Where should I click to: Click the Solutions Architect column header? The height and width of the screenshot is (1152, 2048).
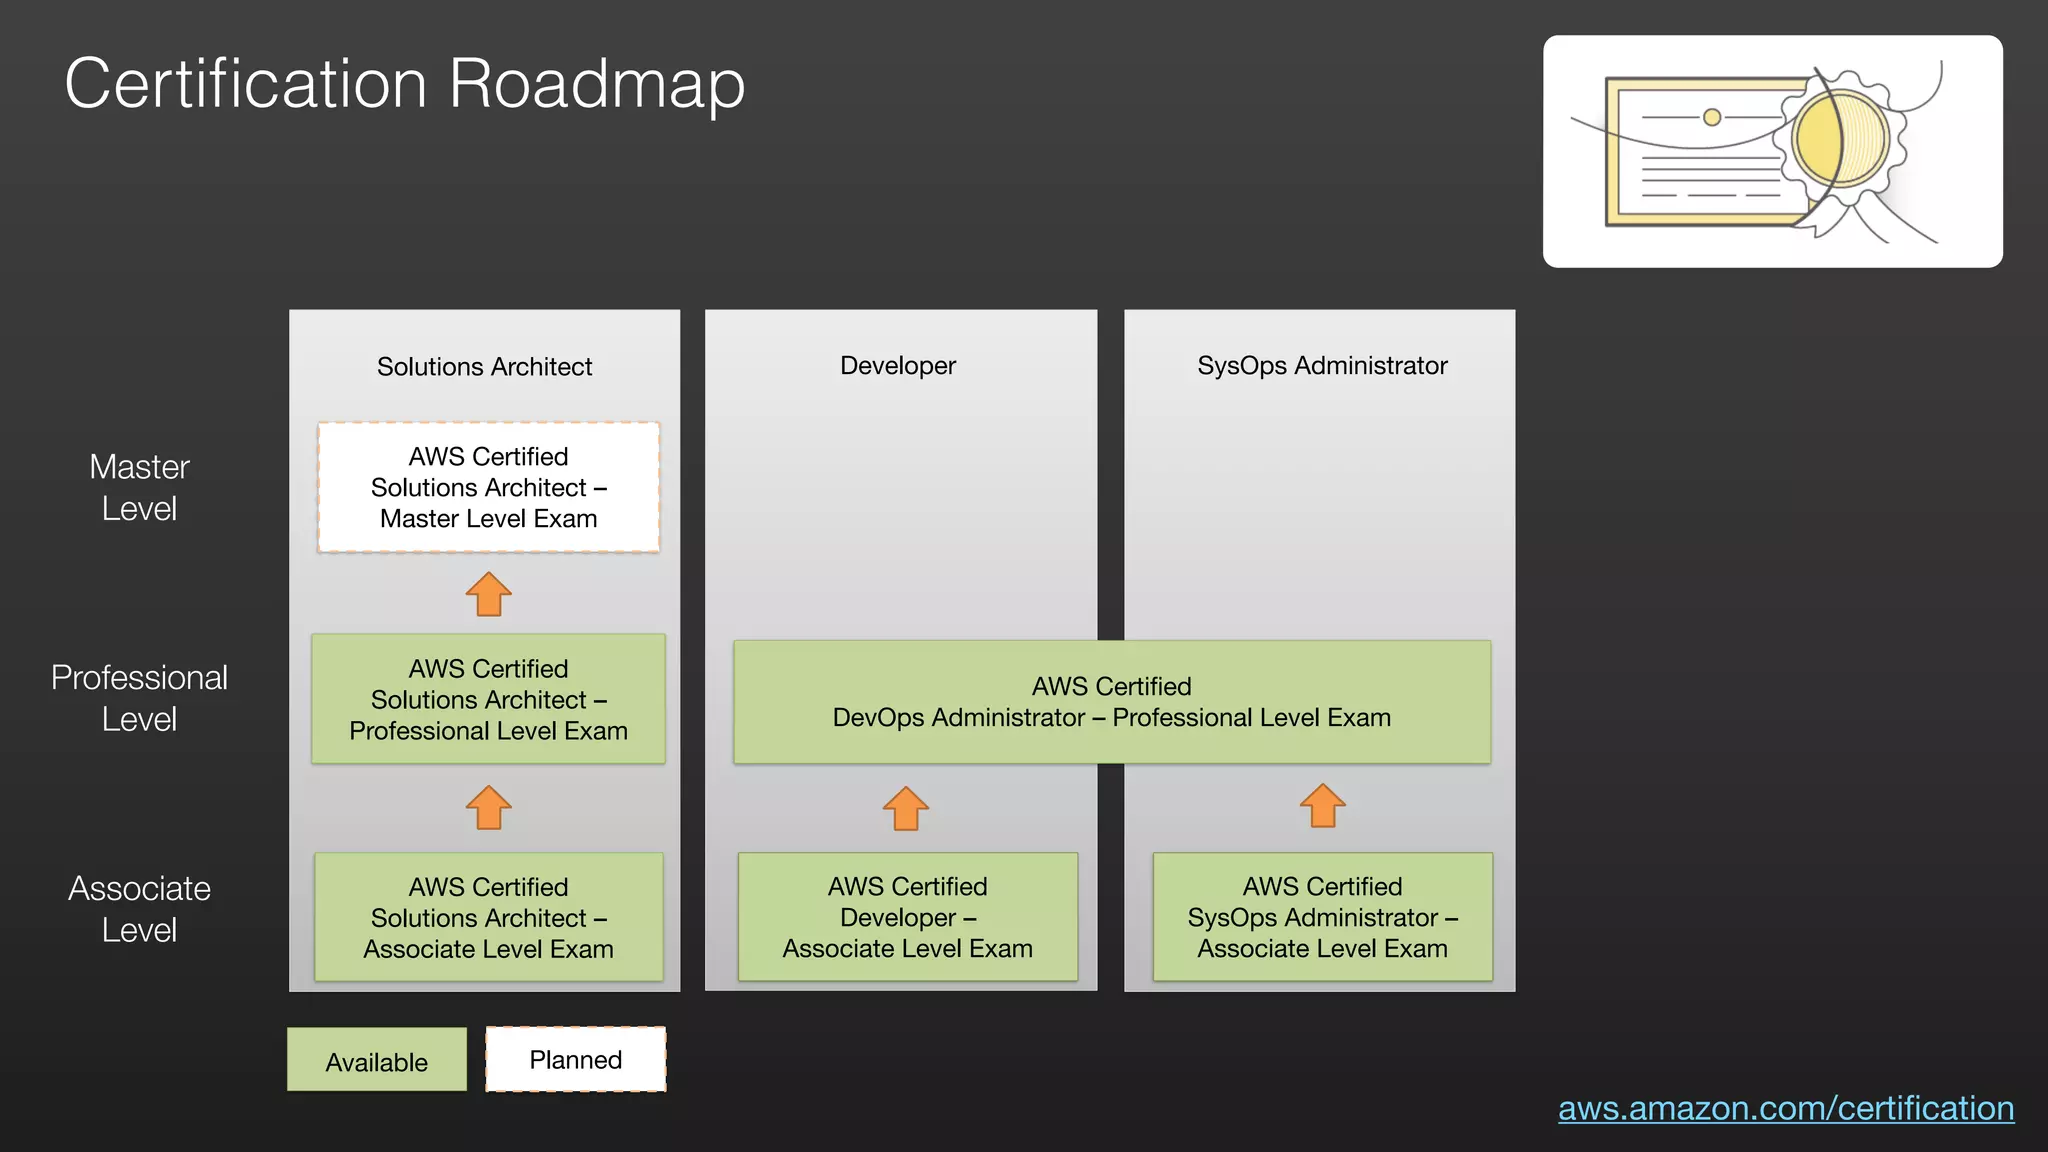point(484,367)
